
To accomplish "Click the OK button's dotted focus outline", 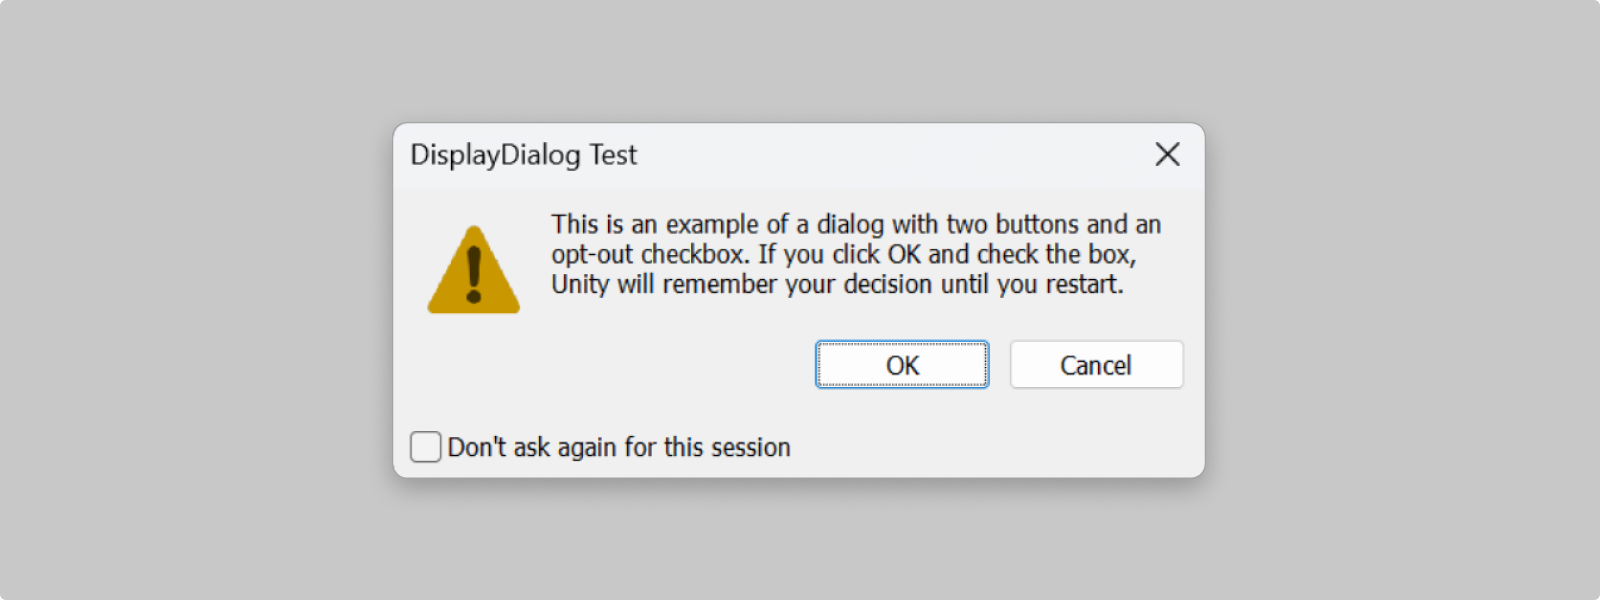I will click(x=900, y=365).
